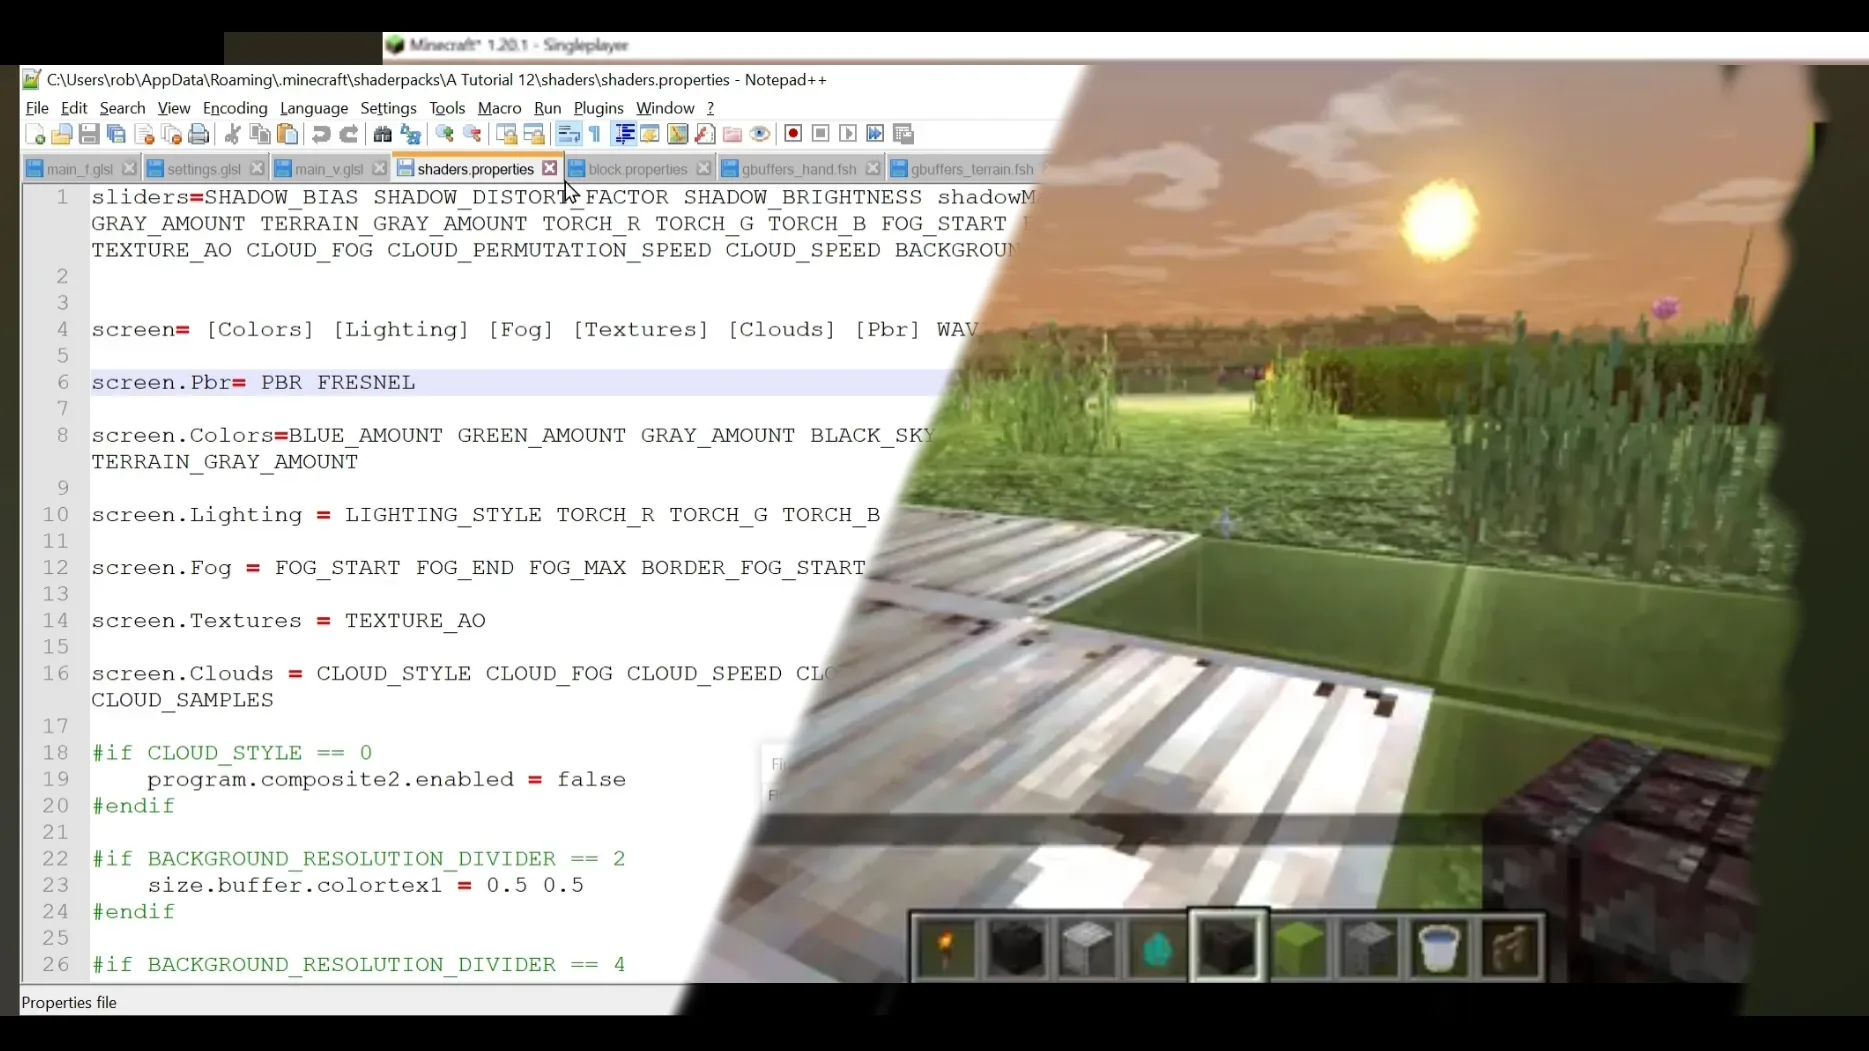
Task: Save all open files
Action: coord(115,134)
